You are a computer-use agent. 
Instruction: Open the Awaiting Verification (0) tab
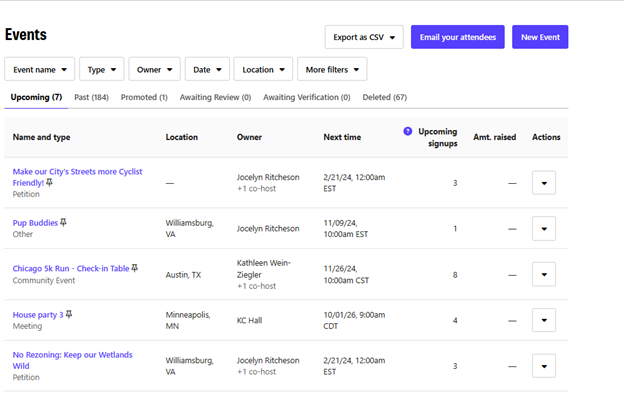pos(307,97)
